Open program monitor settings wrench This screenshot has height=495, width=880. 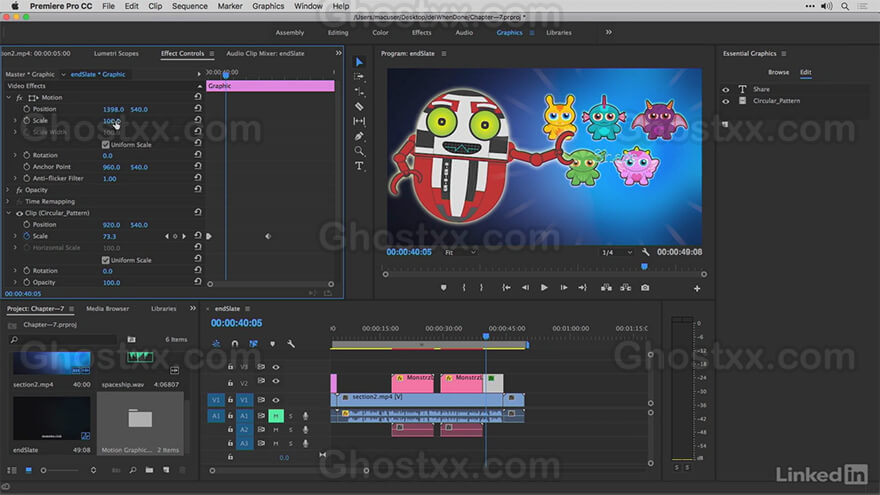(645, 253)
